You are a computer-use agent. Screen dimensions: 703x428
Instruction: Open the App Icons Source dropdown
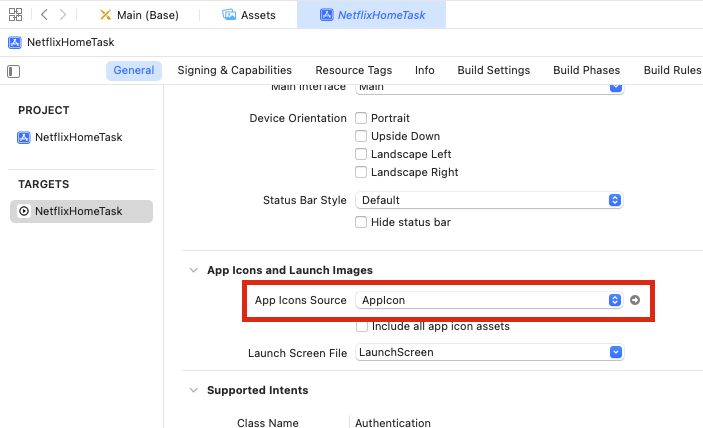tap(489, 300)
